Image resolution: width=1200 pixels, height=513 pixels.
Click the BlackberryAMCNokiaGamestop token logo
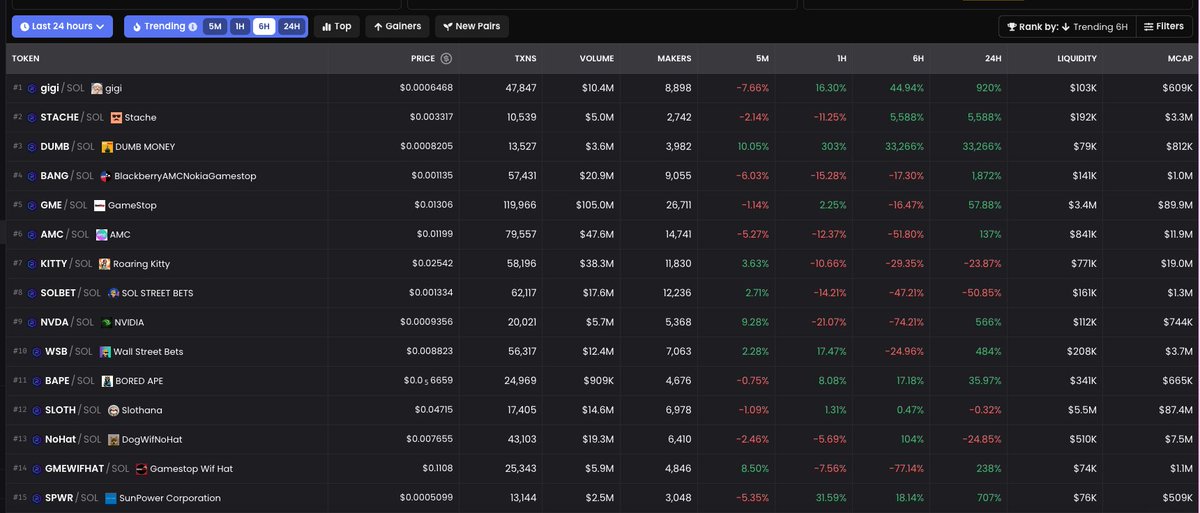[105, 176]
